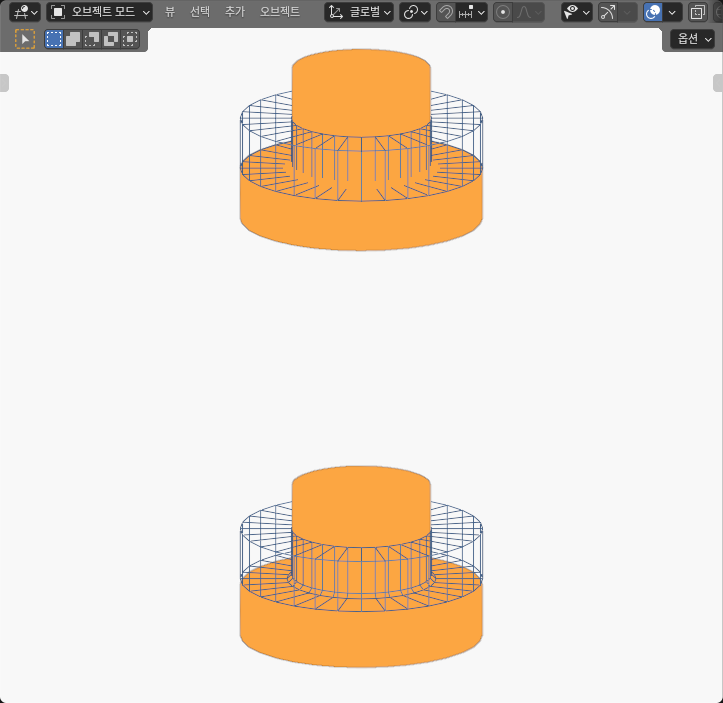Open the 오브젝트 menu
723x703 pixels.
279,12
